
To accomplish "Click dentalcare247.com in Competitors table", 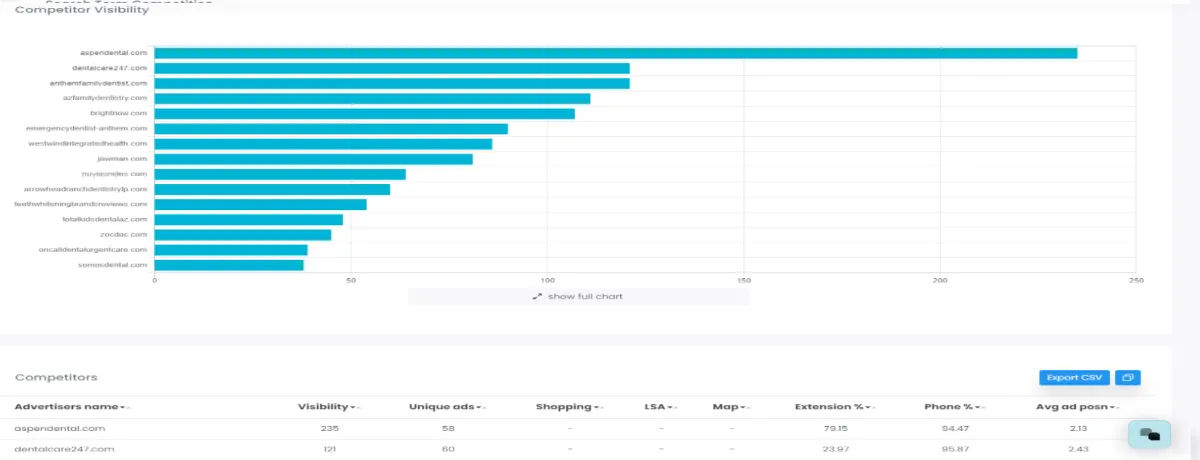I will pyautogui.click(x=64, y=449).
